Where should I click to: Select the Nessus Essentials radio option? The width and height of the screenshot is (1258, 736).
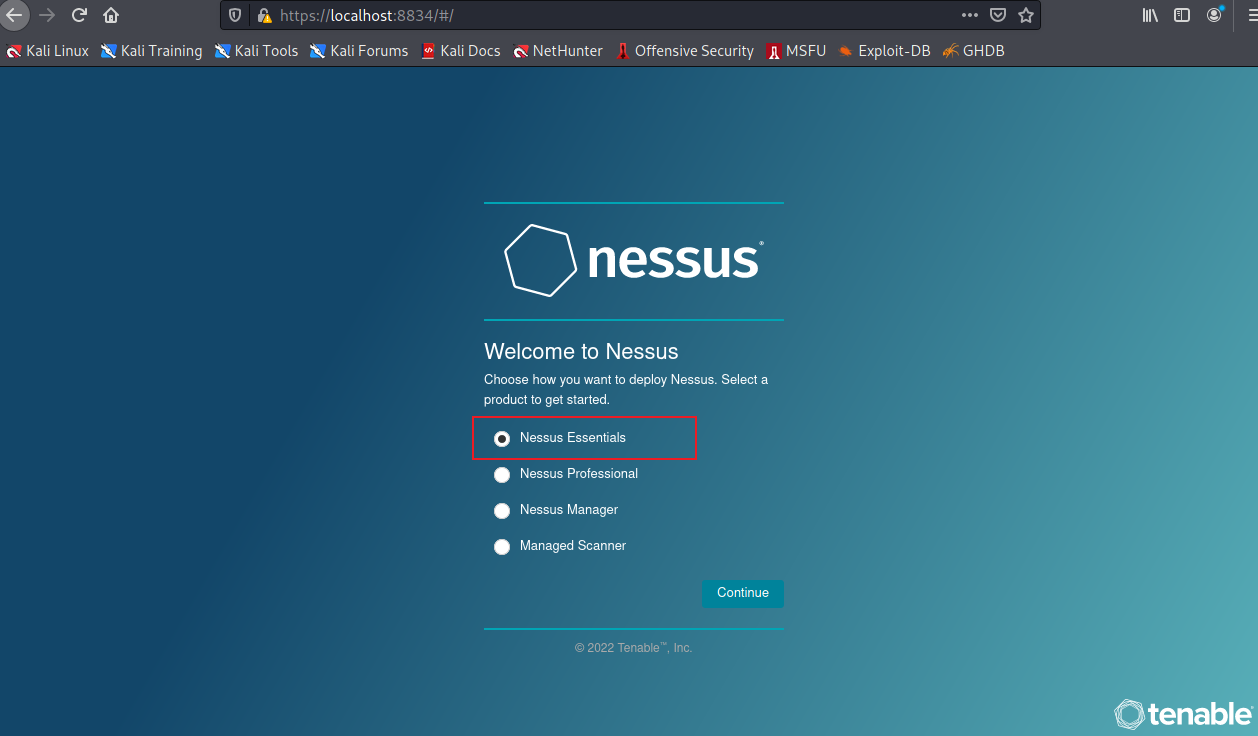pyautogui.click(x=502, y=438)
